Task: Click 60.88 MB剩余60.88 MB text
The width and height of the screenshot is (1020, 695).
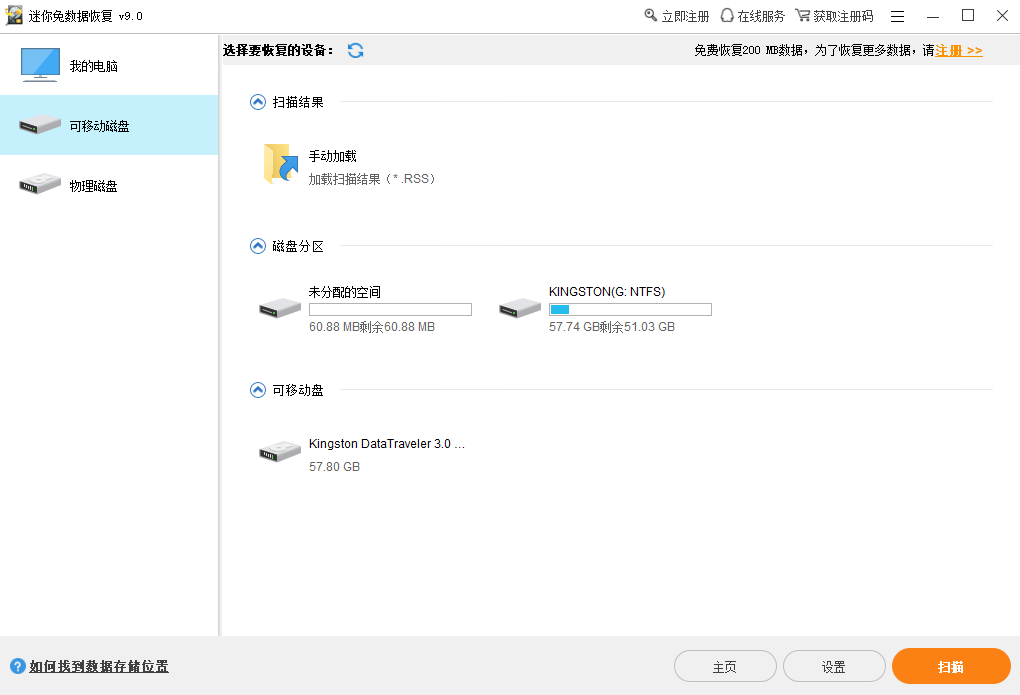Action: click(371, 327)
